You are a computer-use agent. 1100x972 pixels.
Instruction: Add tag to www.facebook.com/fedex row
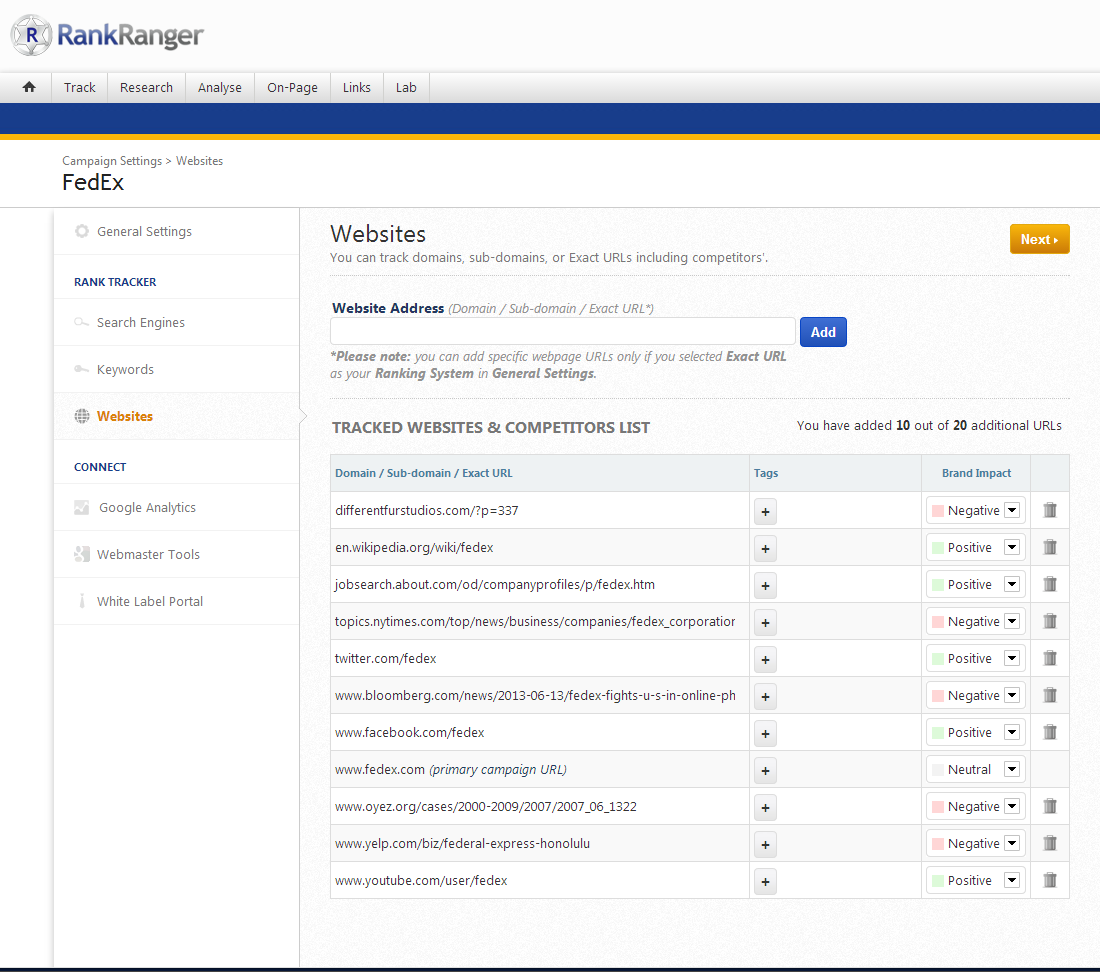pos(765,733)
